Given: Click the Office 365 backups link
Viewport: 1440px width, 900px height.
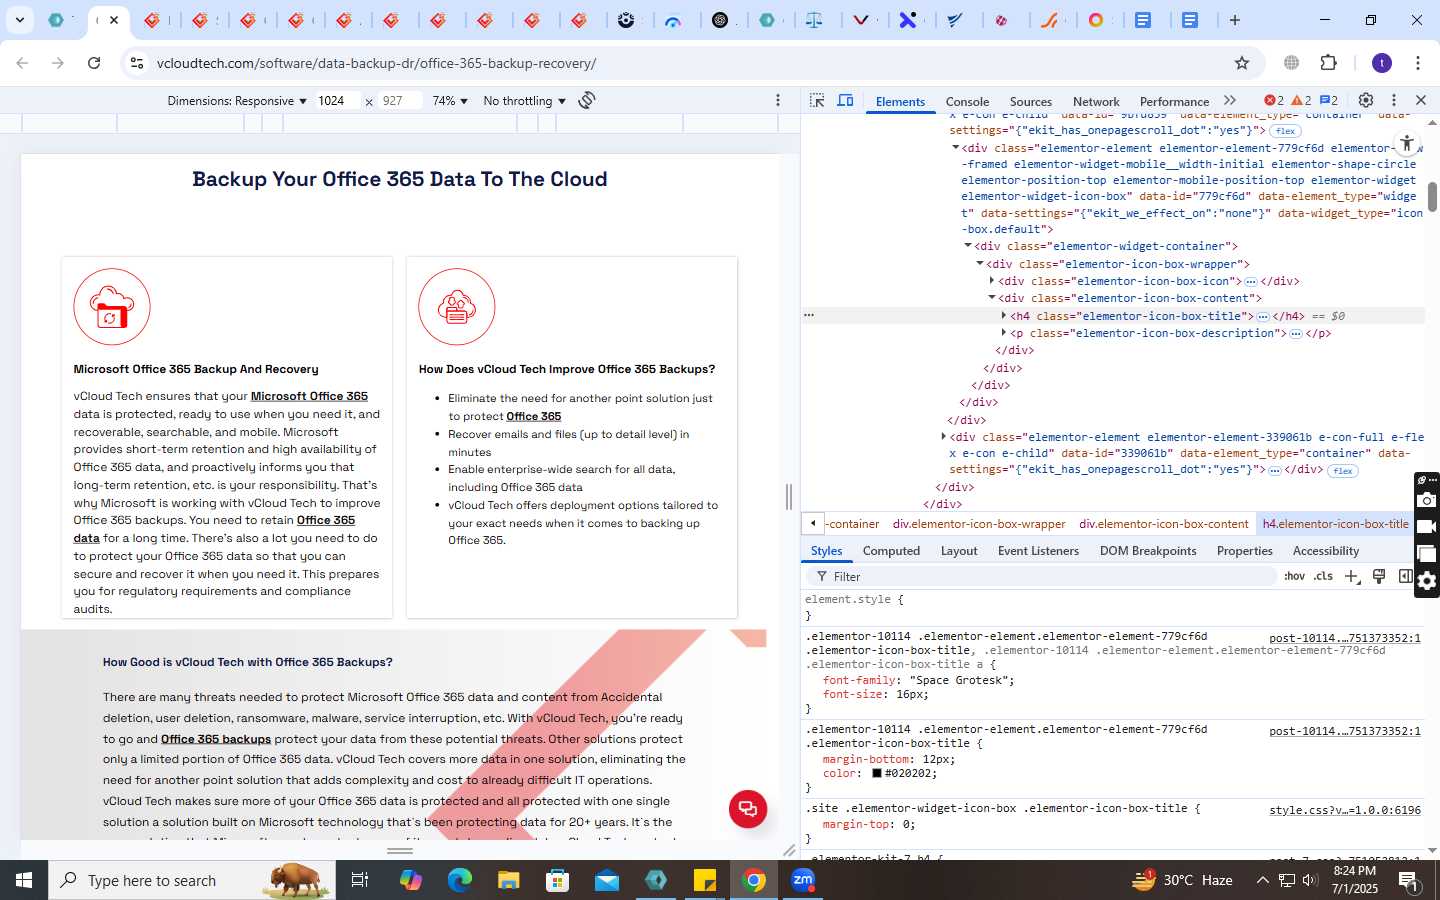Looking at the screenshot, I should click(216, 740).
